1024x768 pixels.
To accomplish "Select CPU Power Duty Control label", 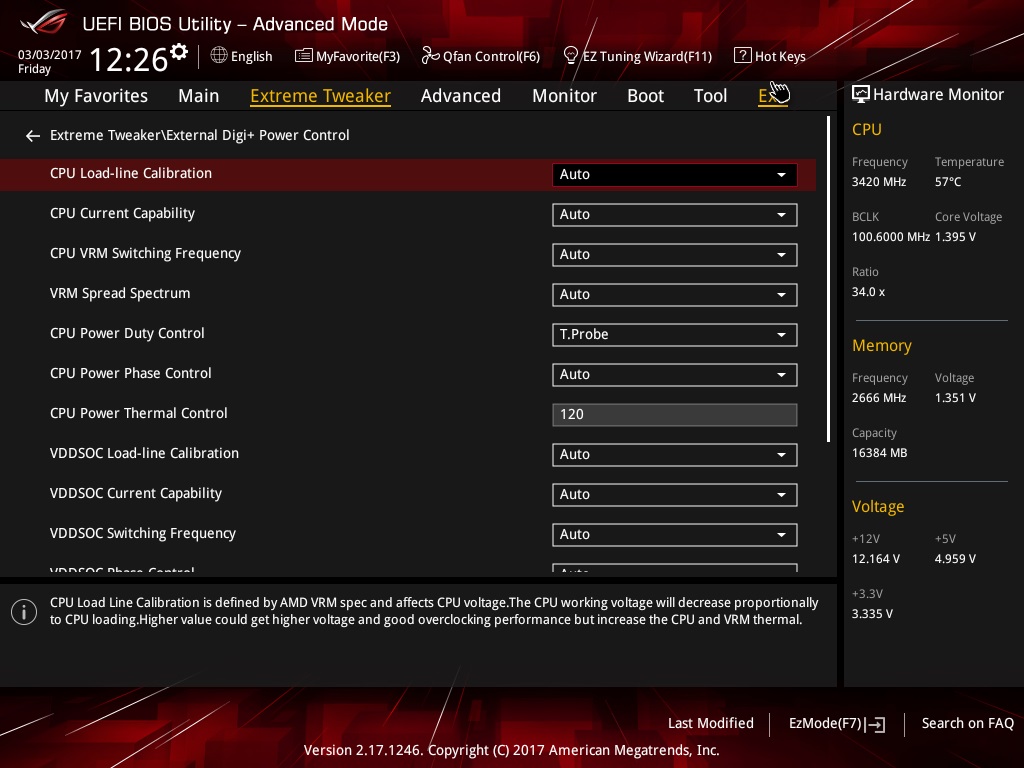I will click(127, 333).
